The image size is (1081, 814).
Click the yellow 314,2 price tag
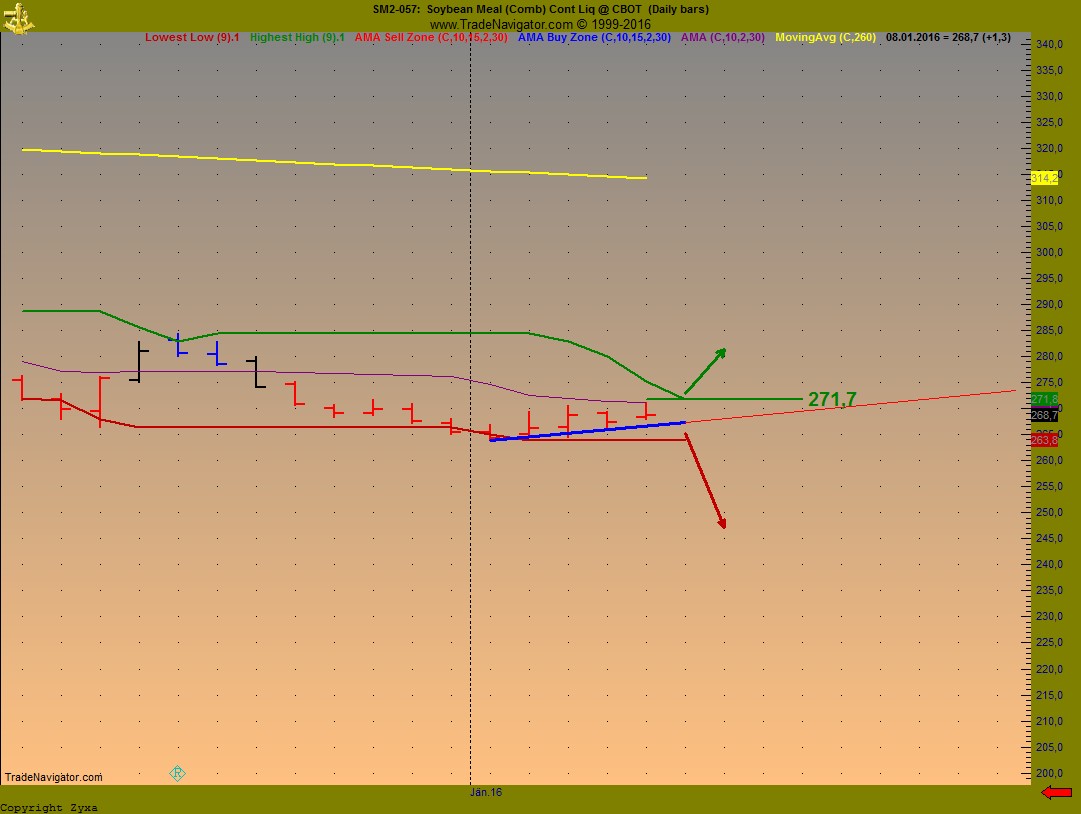pos(1044,179)
